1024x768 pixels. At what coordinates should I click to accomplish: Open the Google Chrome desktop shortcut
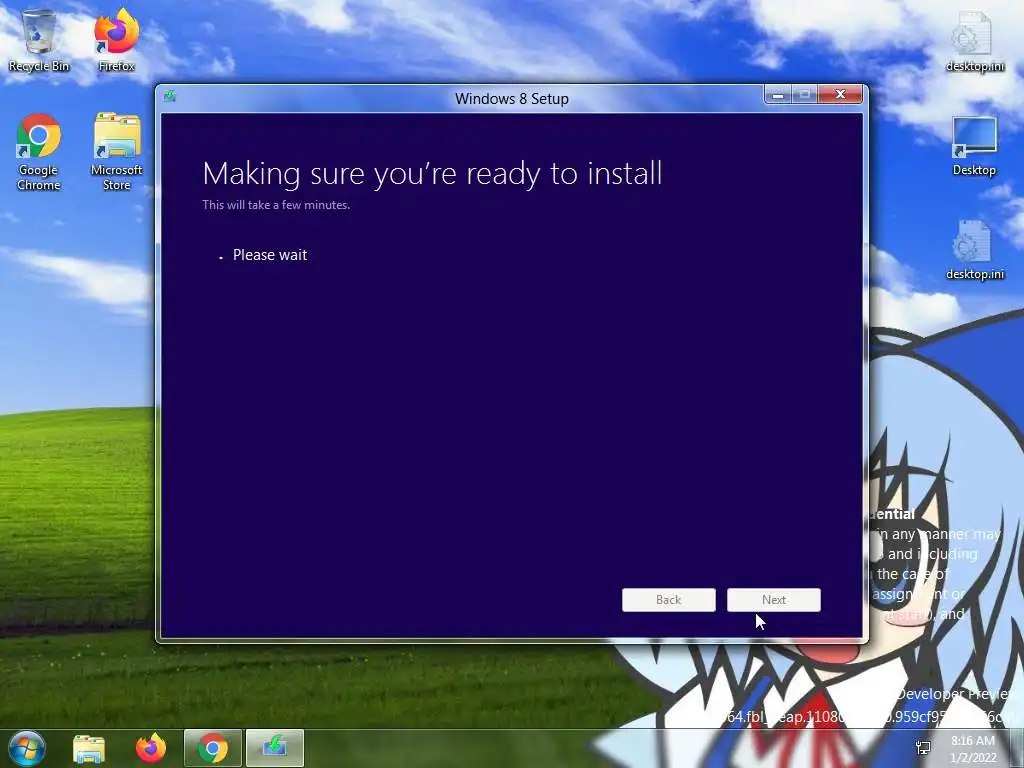(x=39, y=152)
